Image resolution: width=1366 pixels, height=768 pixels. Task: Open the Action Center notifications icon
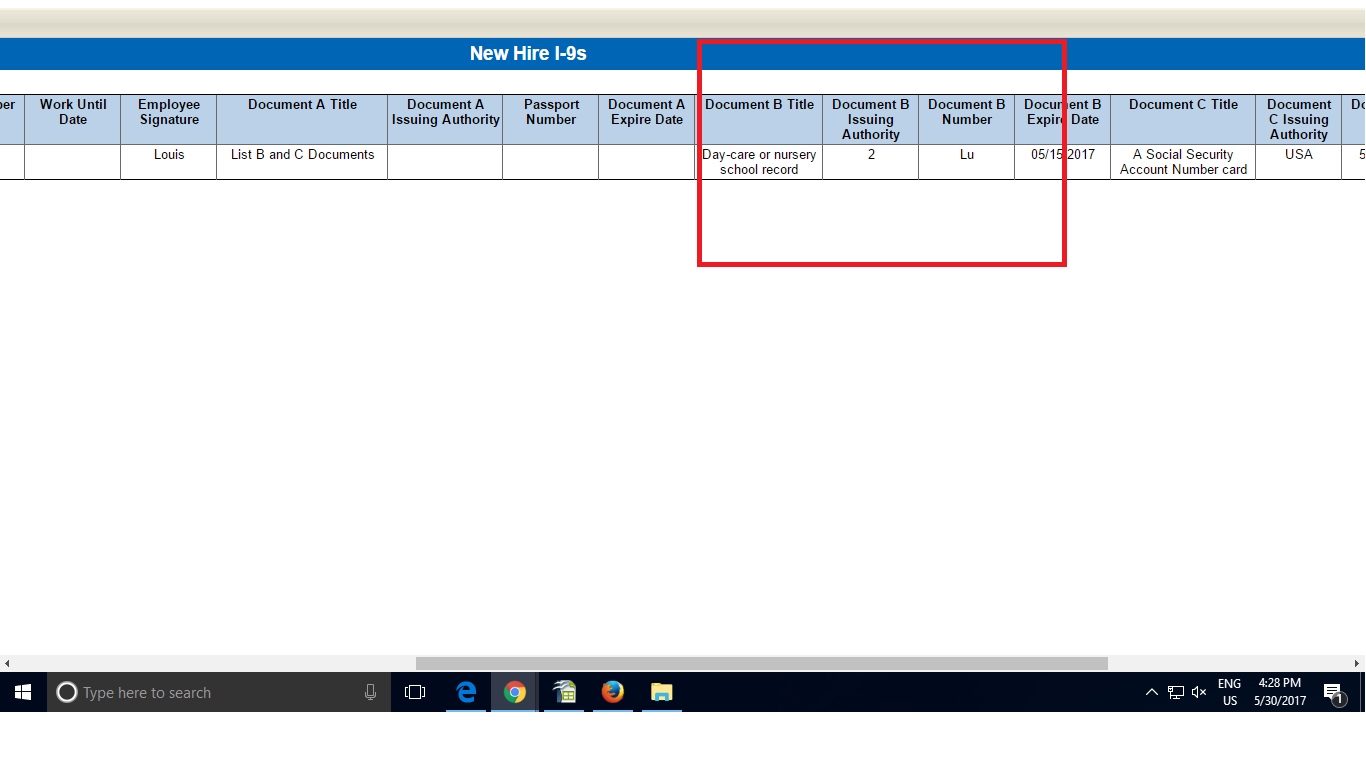(x=1332, y=692)
